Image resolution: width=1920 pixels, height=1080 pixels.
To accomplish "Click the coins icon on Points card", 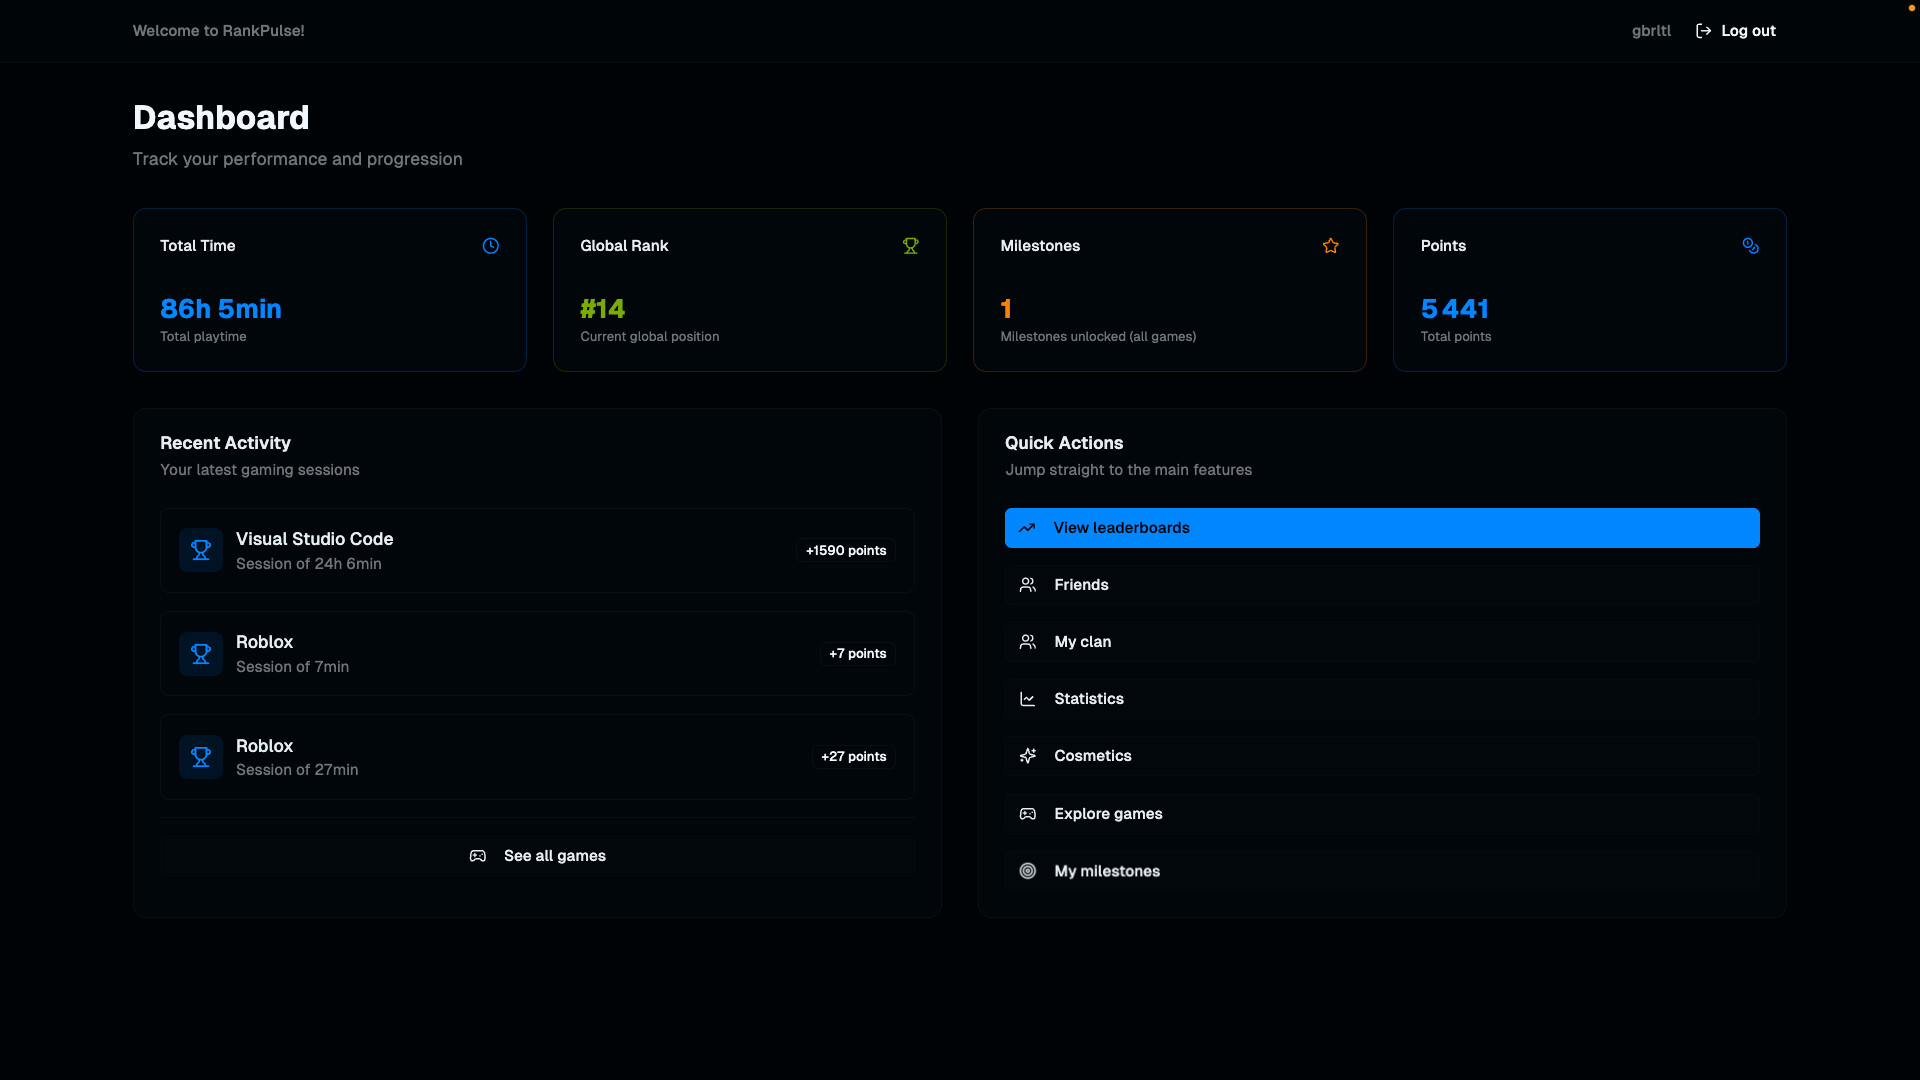I will coord(1751,246).
